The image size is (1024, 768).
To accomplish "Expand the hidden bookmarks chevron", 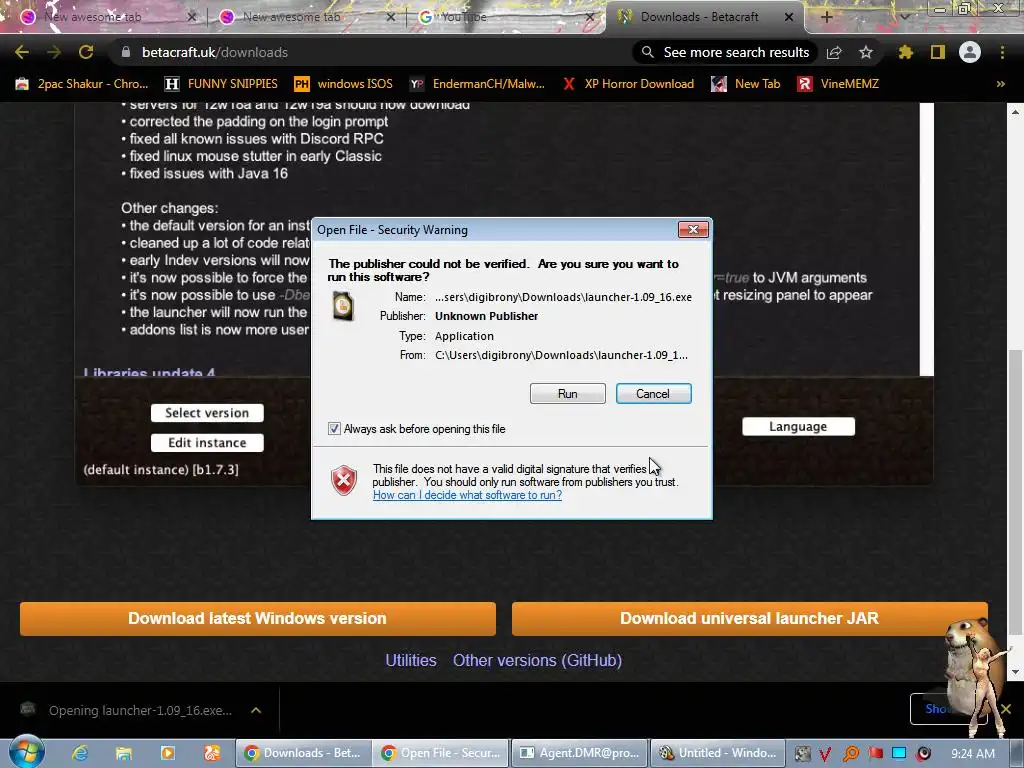I will (1000, 84).
